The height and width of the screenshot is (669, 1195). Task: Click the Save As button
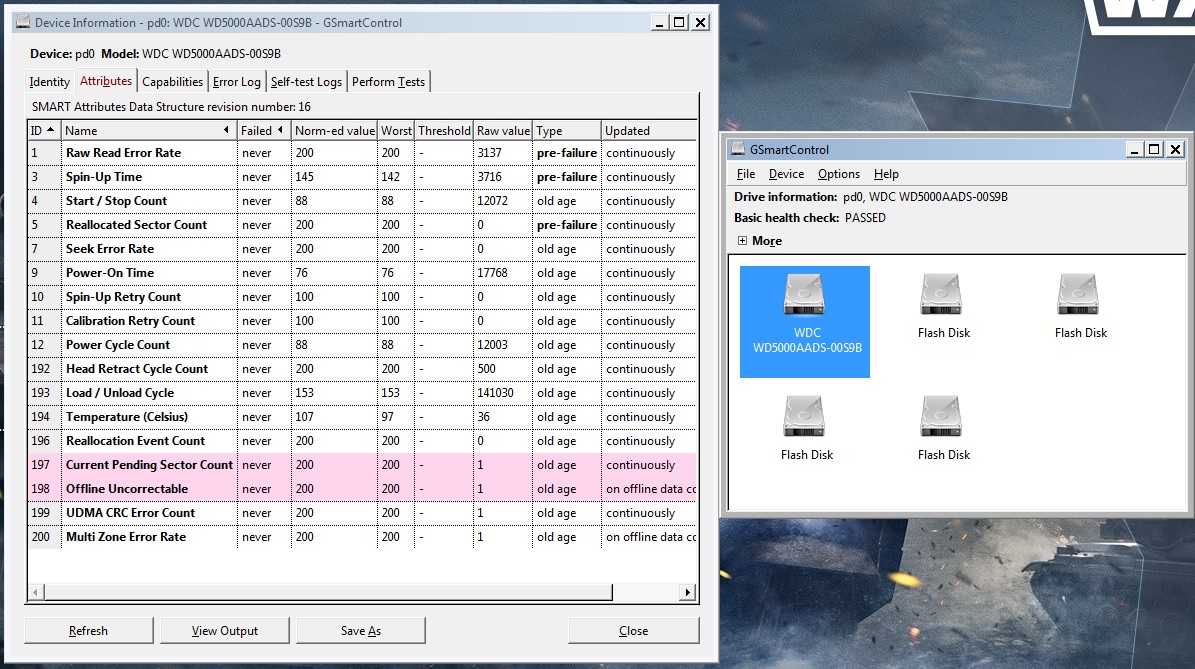360,631
